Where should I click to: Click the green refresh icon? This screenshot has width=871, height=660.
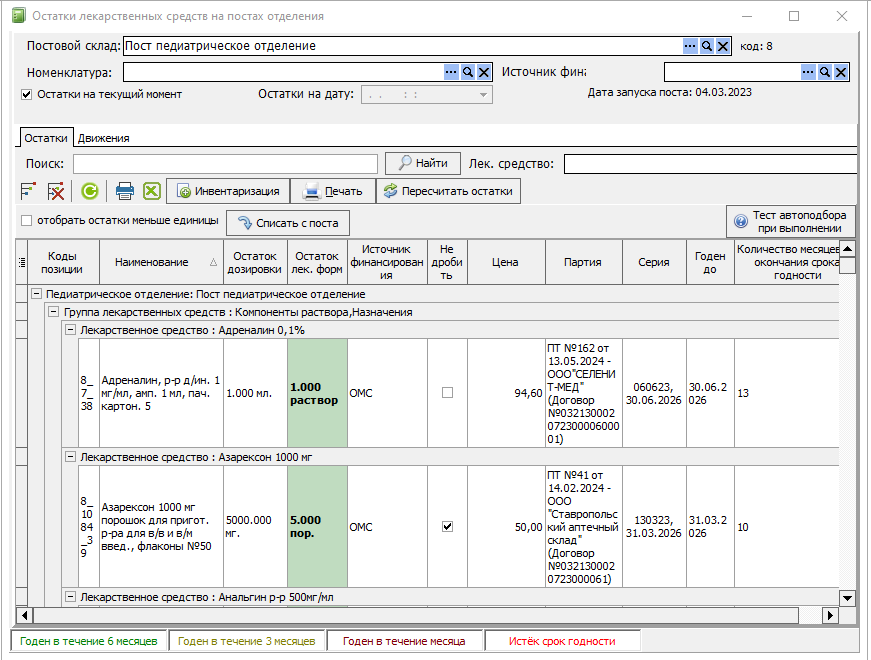click(89, 191)
